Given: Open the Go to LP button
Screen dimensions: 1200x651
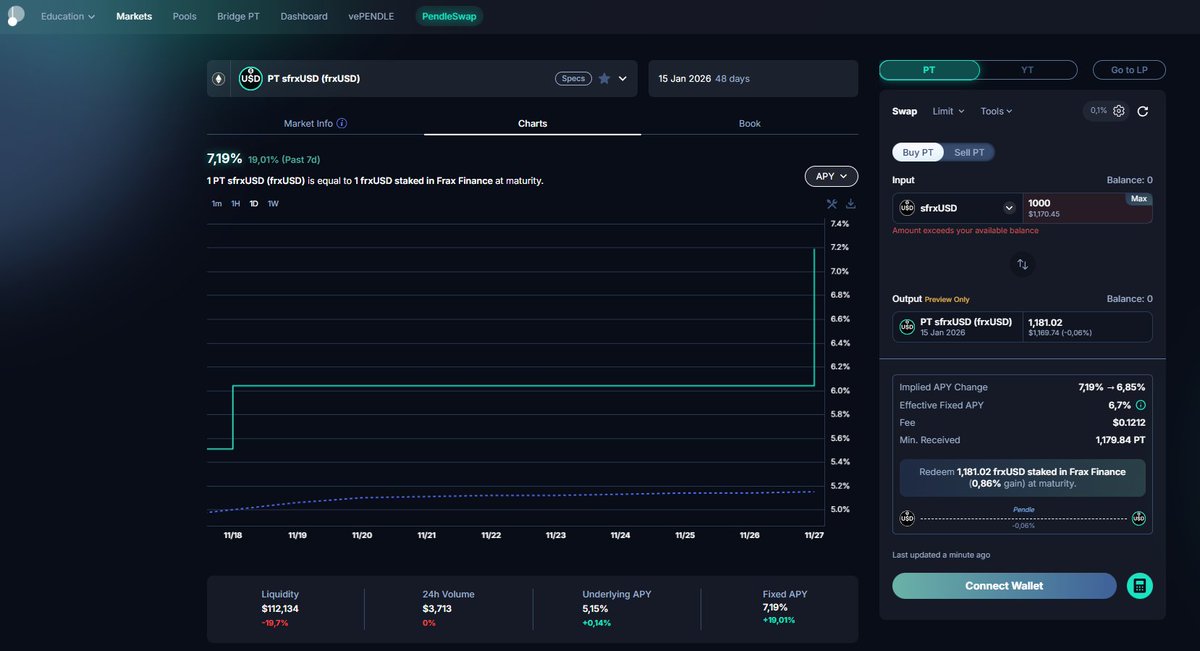Looking at the screenshot, I should tap(1129, 69).
